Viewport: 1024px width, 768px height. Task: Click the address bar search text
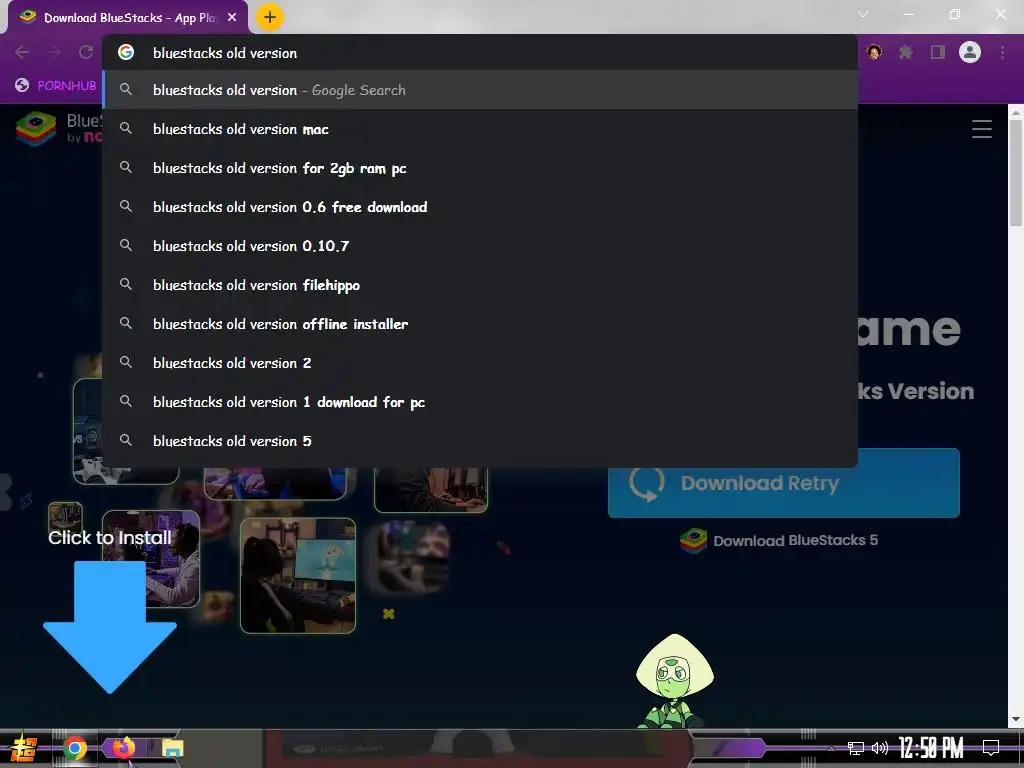225,53
